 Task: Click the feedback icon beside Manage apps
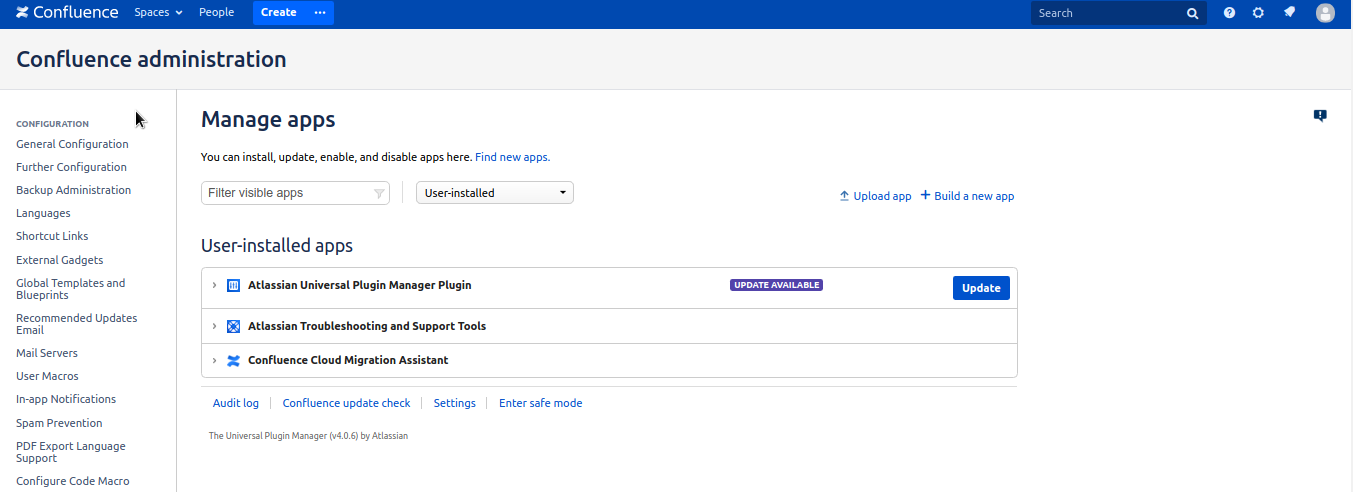coord(1320,116)
